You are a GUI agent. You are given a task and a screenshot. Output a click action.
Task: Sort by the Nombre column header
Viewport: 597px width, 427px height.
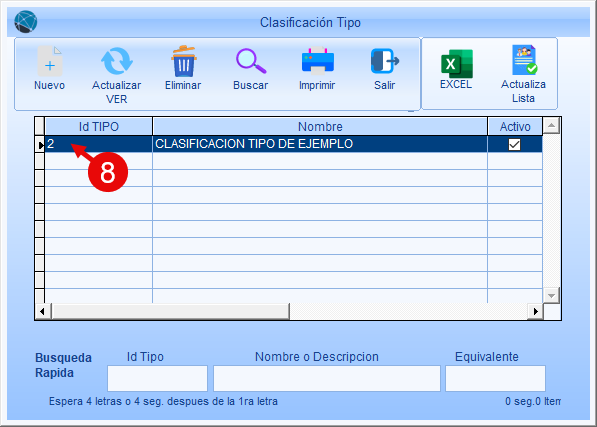[x=320, y=126]
